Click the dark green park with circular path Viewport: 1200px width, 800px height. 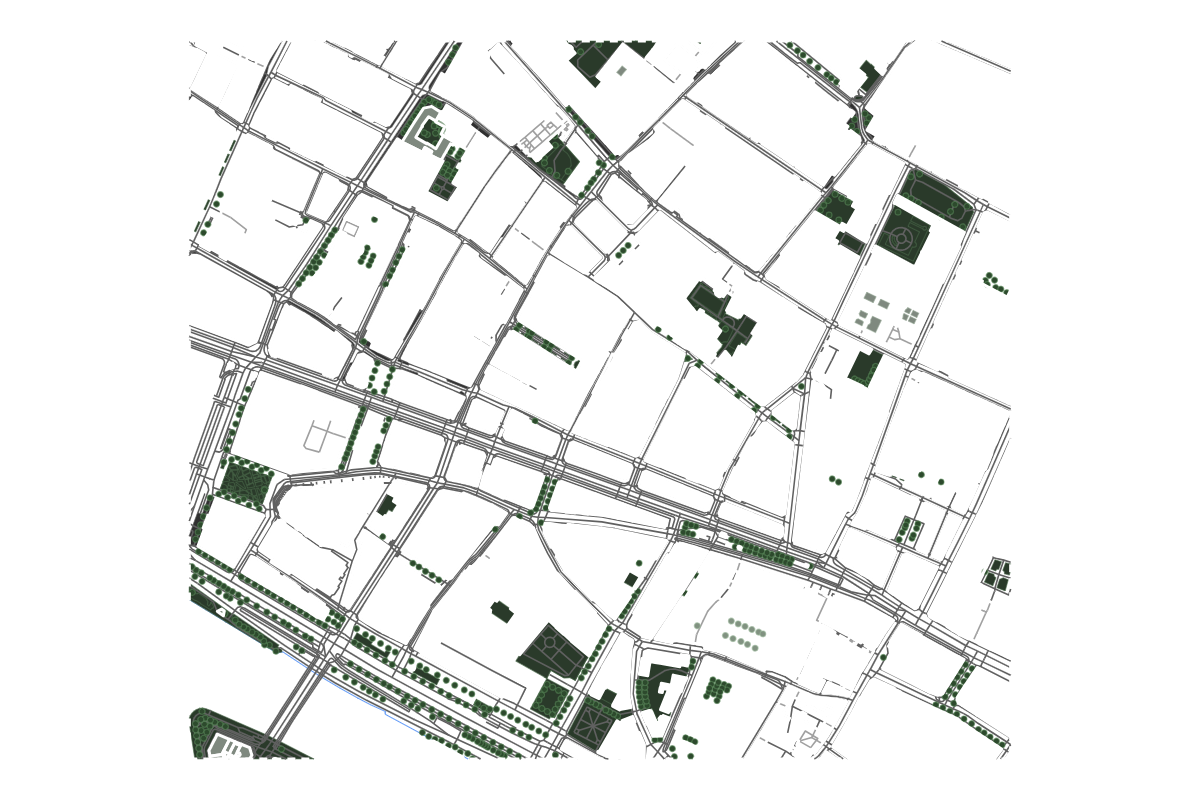pyautogui.click(x=903, y=236)
